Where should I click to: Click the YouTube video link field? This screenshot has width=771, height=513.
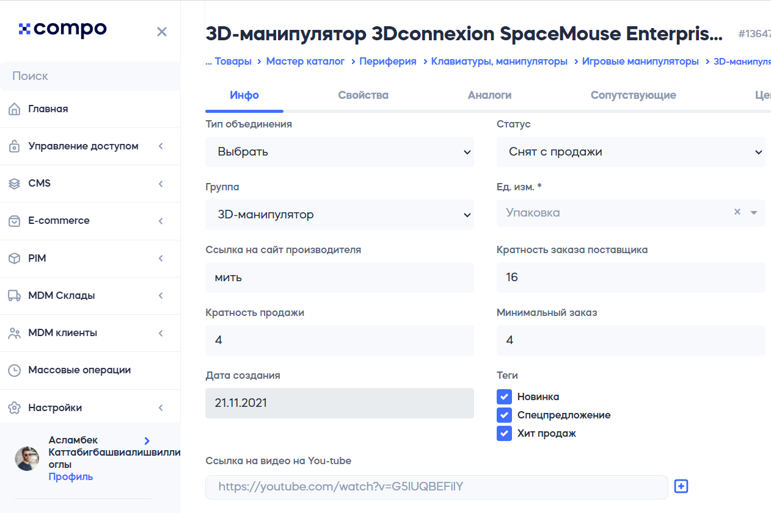[437, 487]
